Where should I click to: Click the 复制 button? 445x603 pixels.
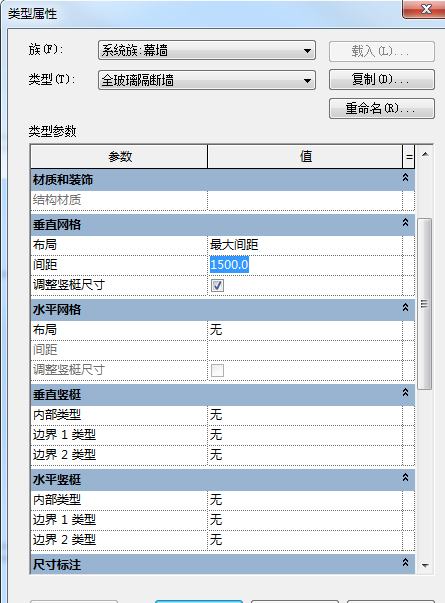coord(382,80)
